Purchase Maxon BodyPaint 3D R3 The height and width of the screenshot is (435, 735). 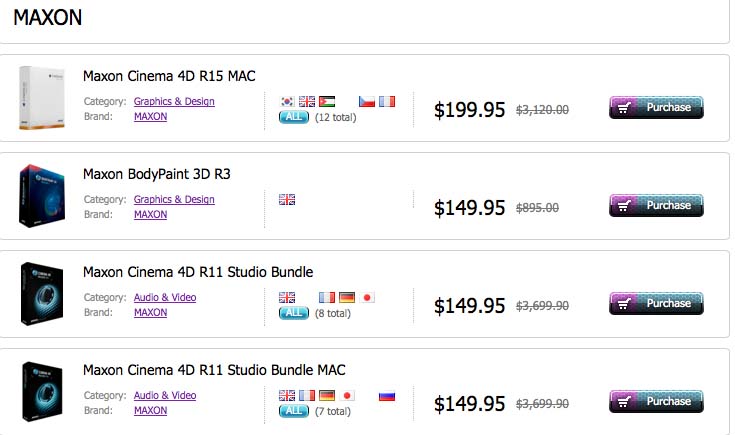pos(656,205)
